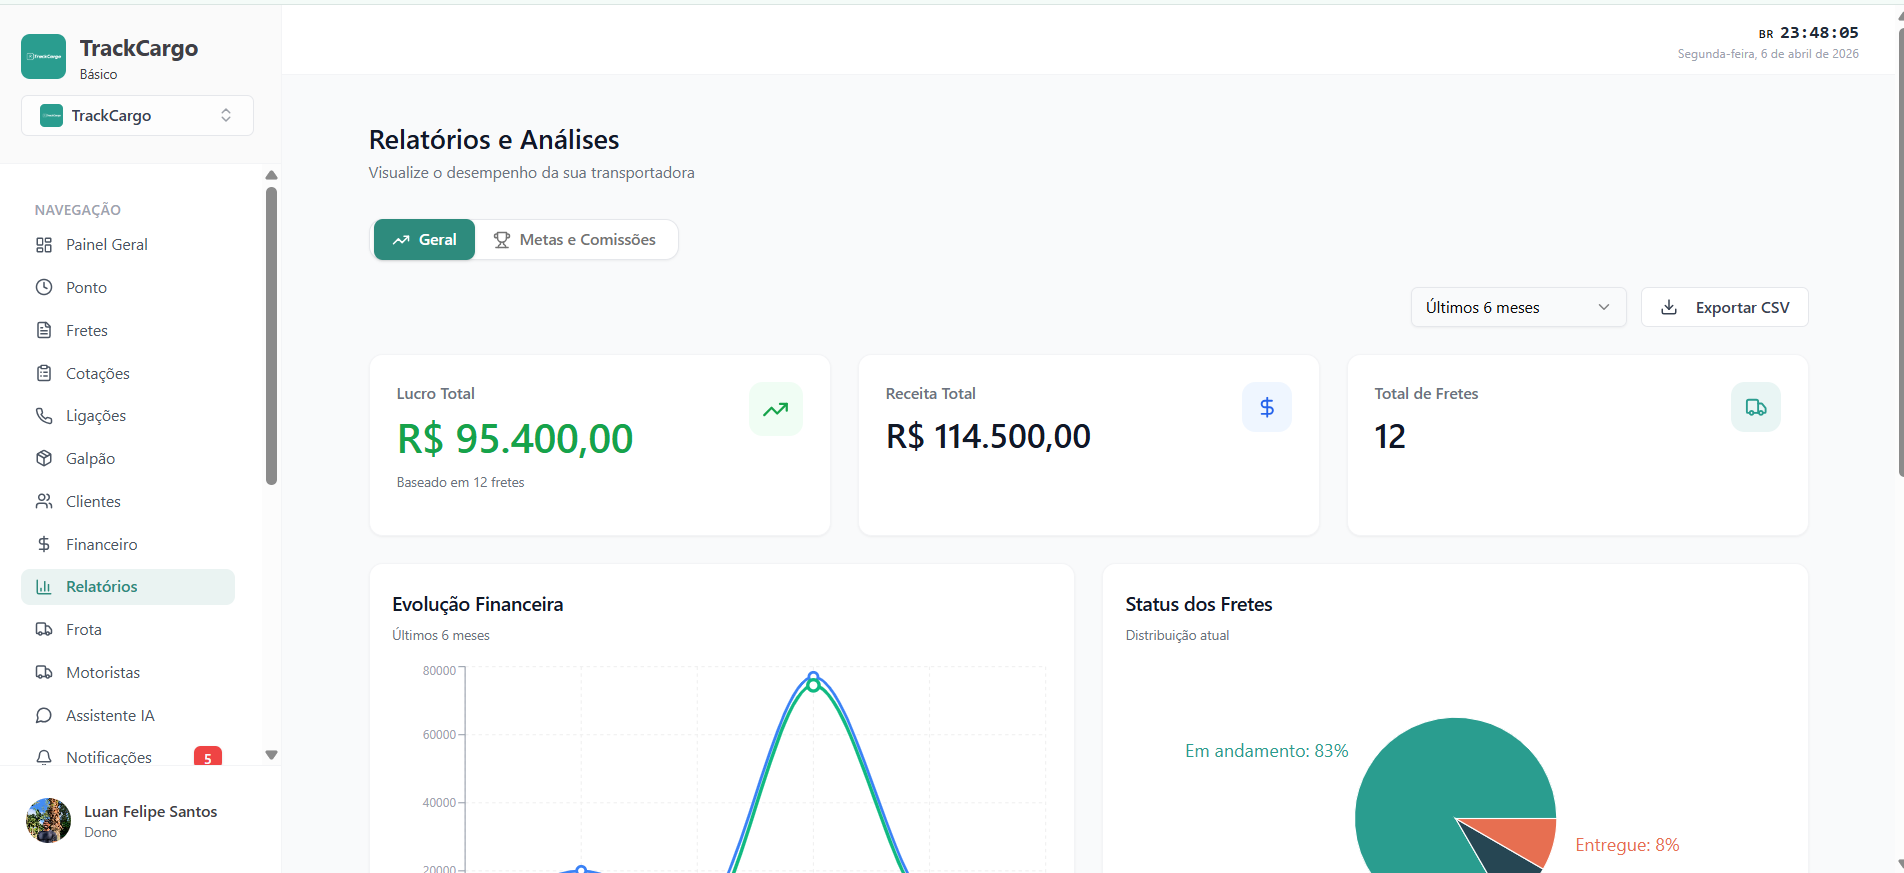The height and width of the screenshot is (873, 1904).
Task: Click the Receita Total dollar icon
Action: click(x=1266, y=408)
